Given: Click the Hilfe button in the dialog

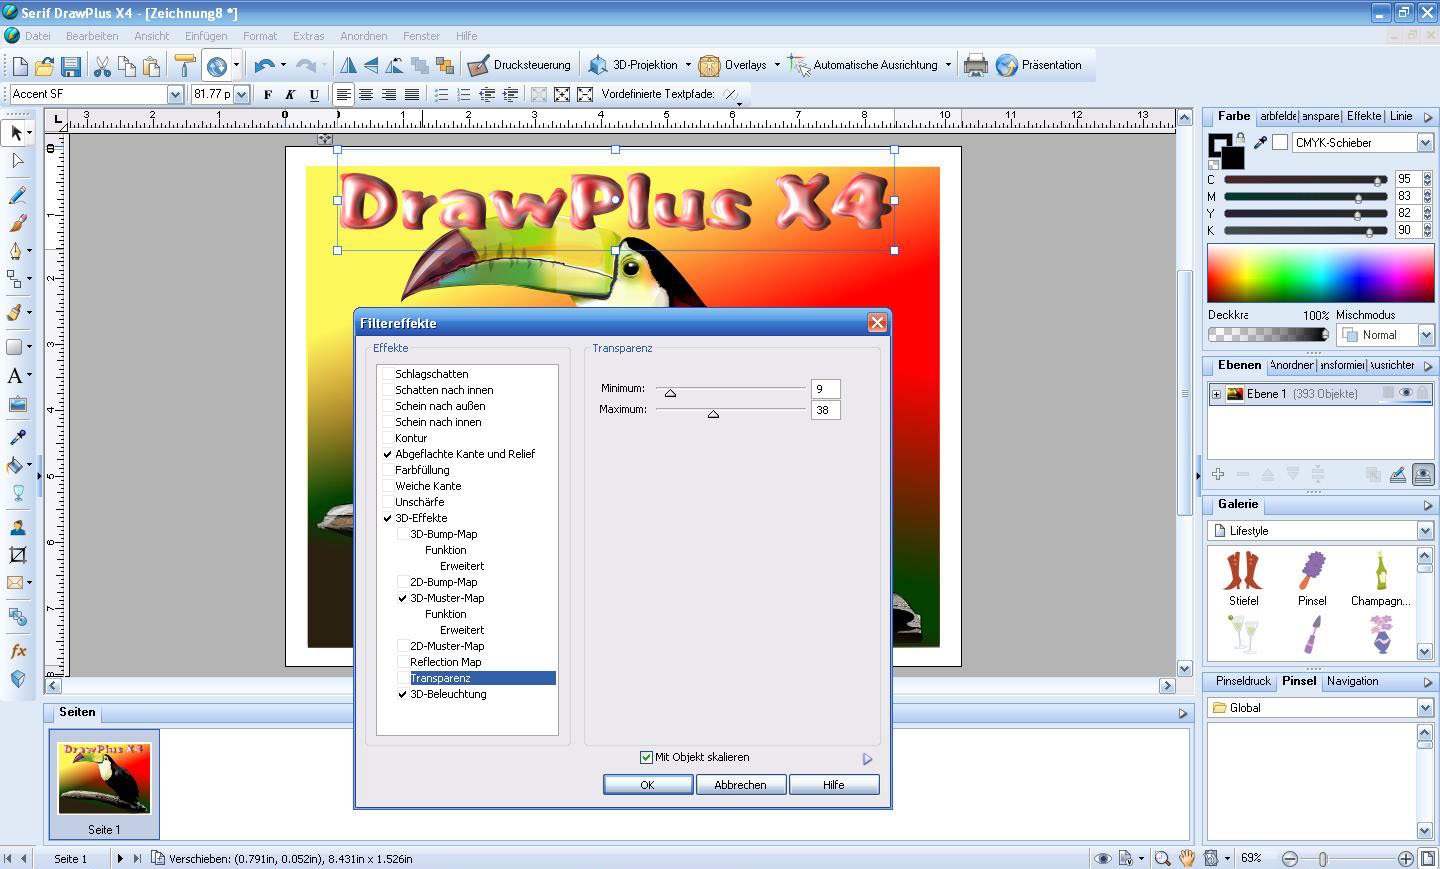Looking at the screenshot, I should [833, 785].
